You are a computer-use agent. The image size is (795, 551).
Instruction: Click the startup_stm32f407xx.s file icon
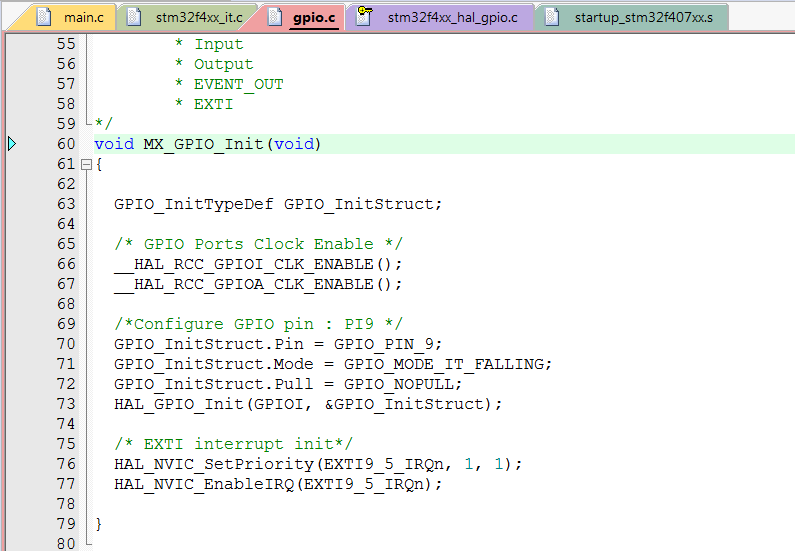coord(552,17)
